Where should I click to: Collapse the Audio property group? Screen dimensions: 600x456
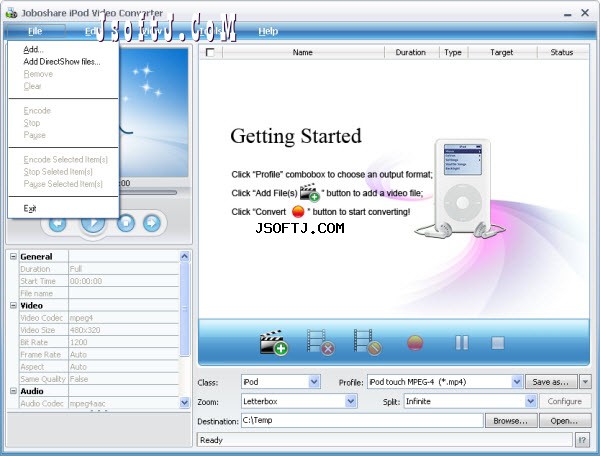click(13, 391)
